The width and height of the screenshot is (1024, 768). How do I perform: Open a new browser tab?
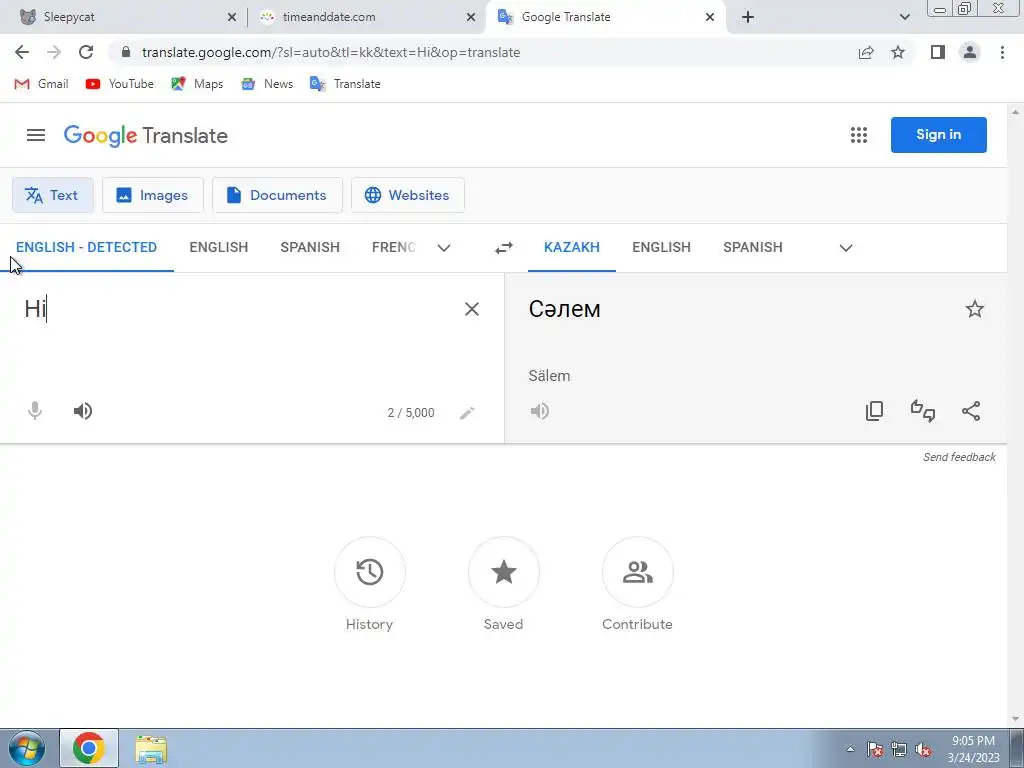coord(748,18)
